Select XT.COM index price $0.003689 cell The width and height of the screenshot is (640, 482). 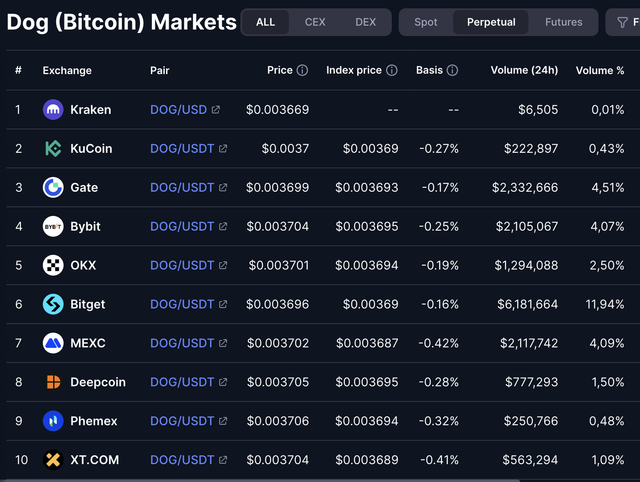[x=367, y=460]
